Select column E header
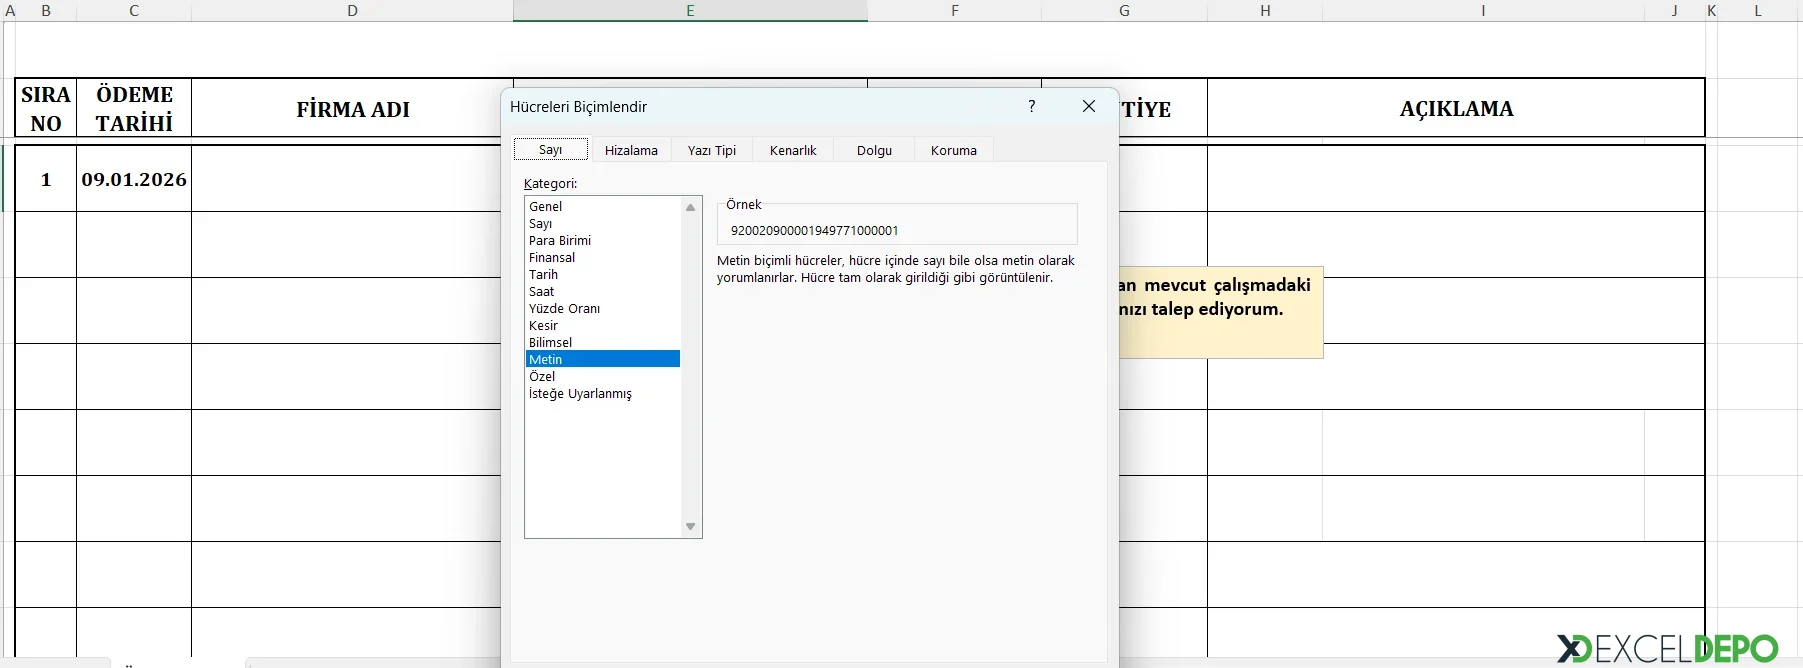Viewport: 1803px width, 668px height. [690, 10]
